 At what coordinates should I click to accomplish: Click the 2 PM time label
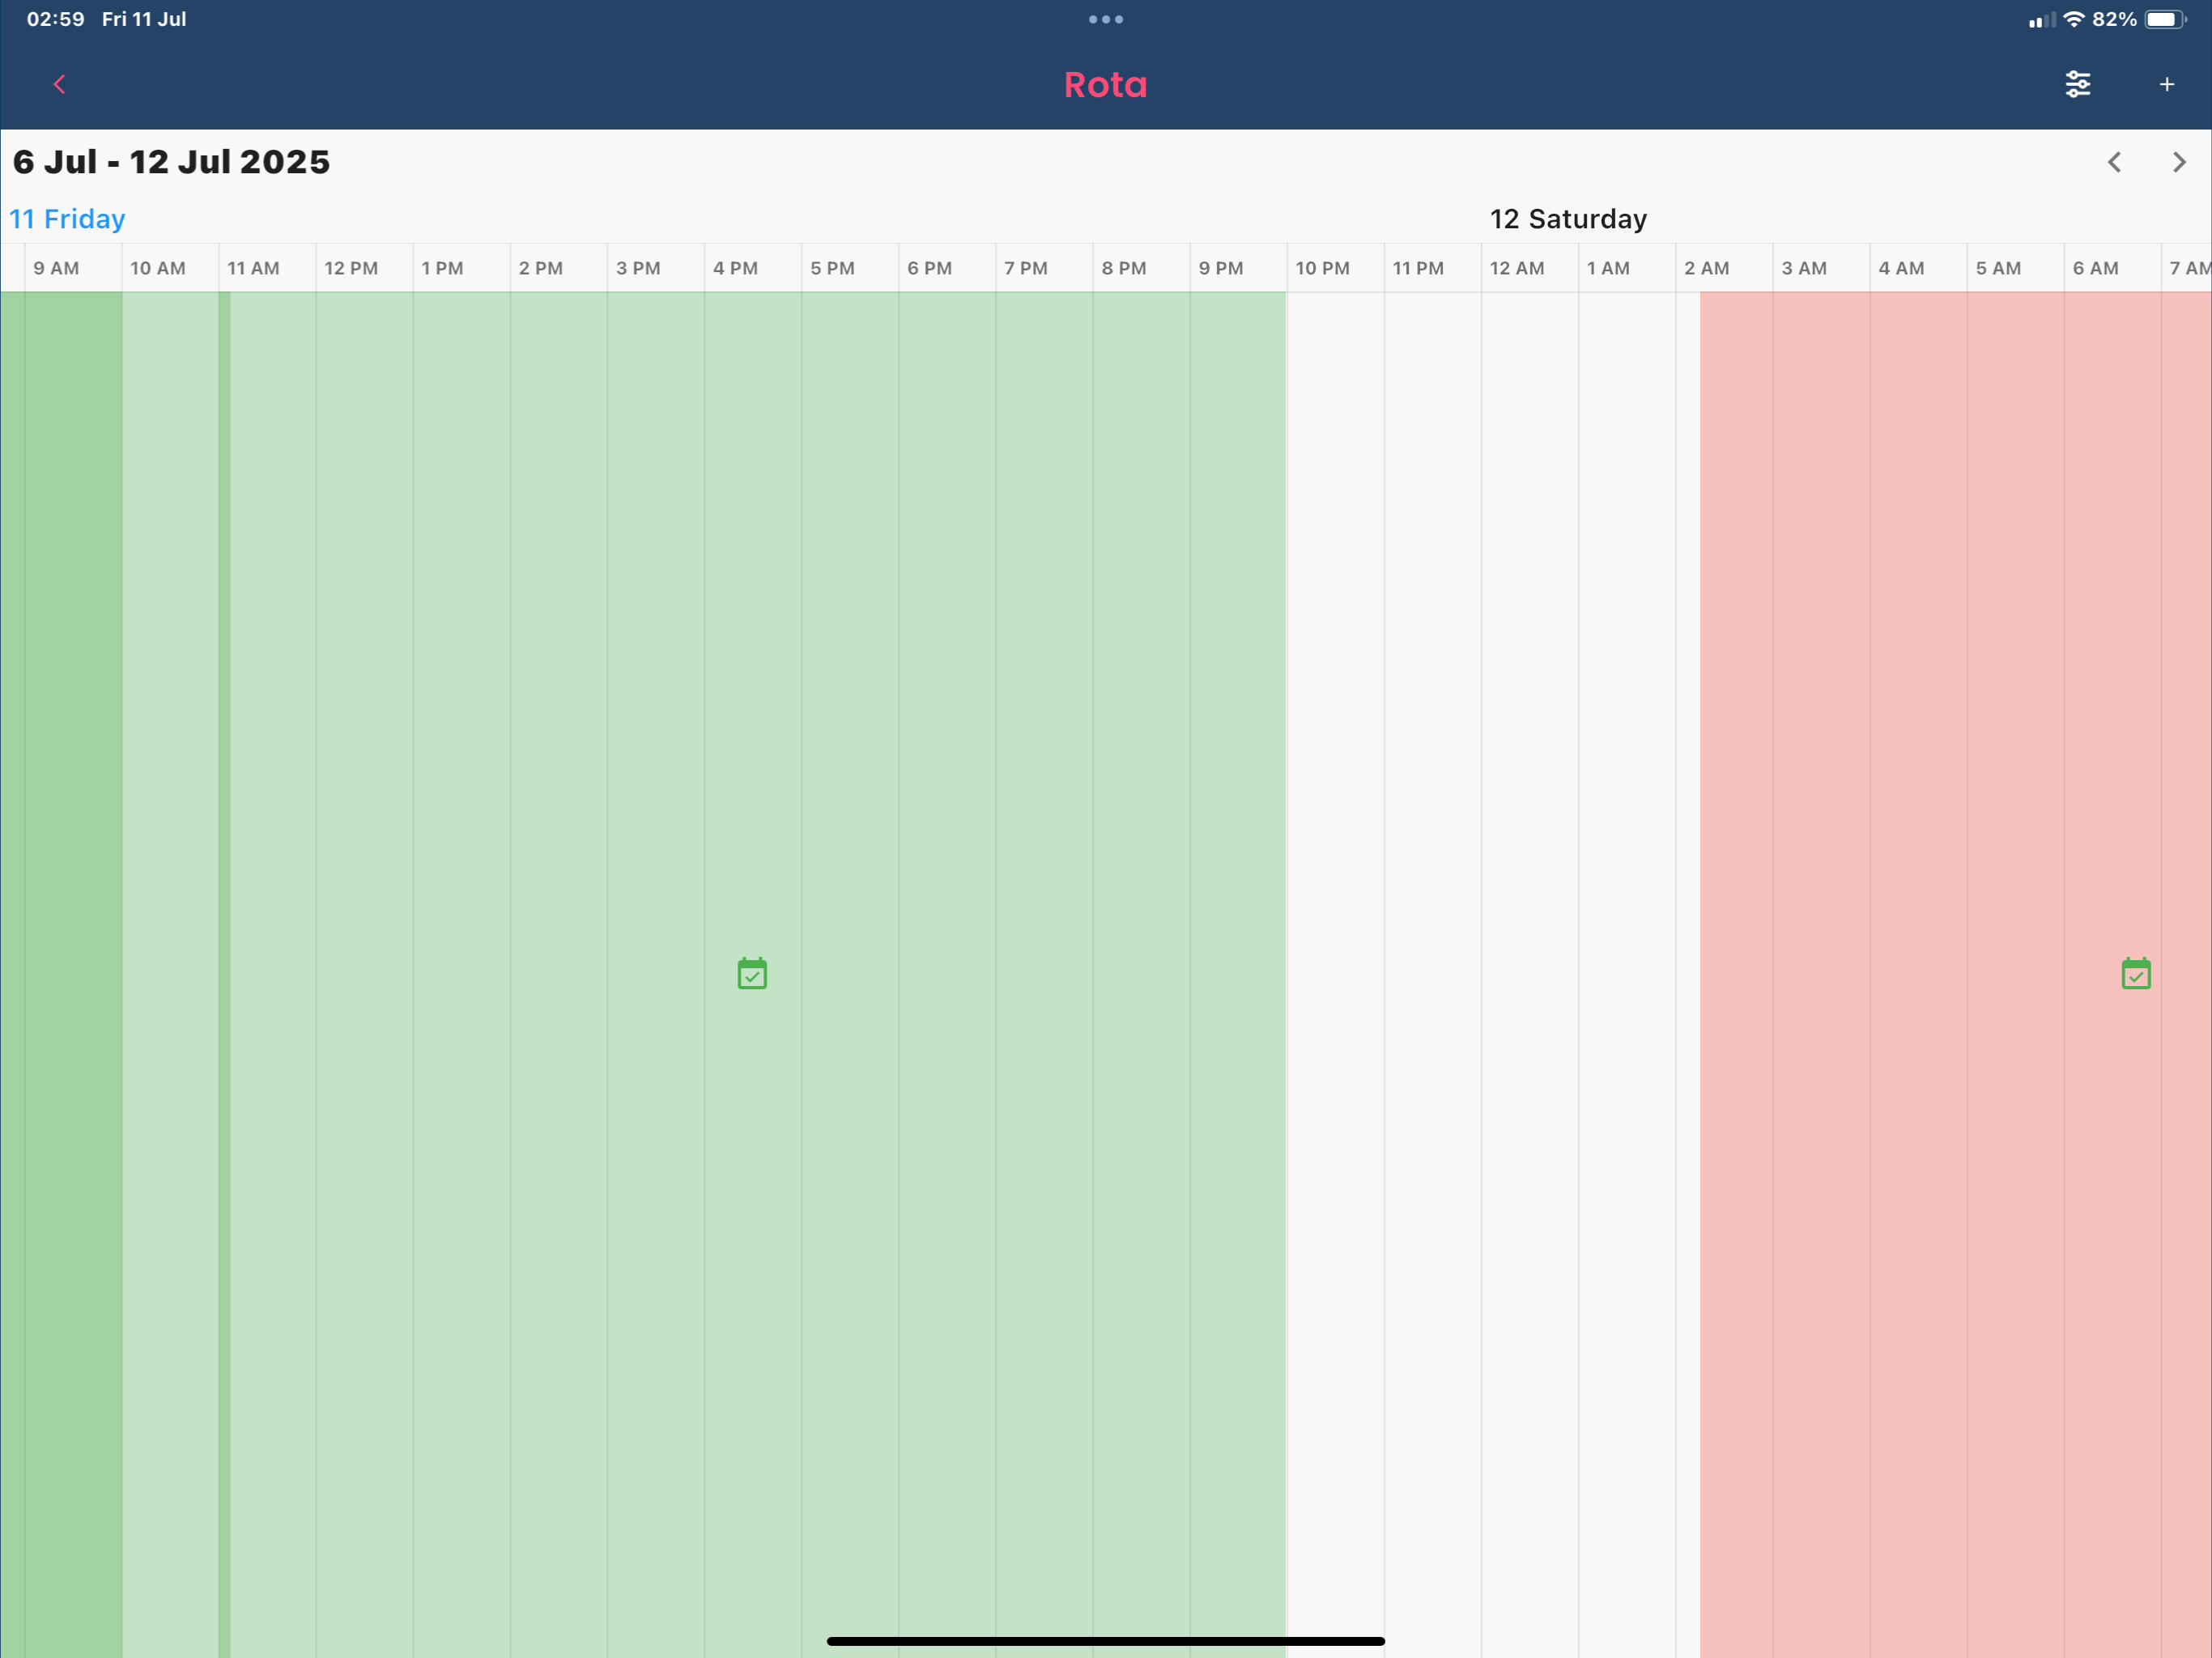coord(541,268)
